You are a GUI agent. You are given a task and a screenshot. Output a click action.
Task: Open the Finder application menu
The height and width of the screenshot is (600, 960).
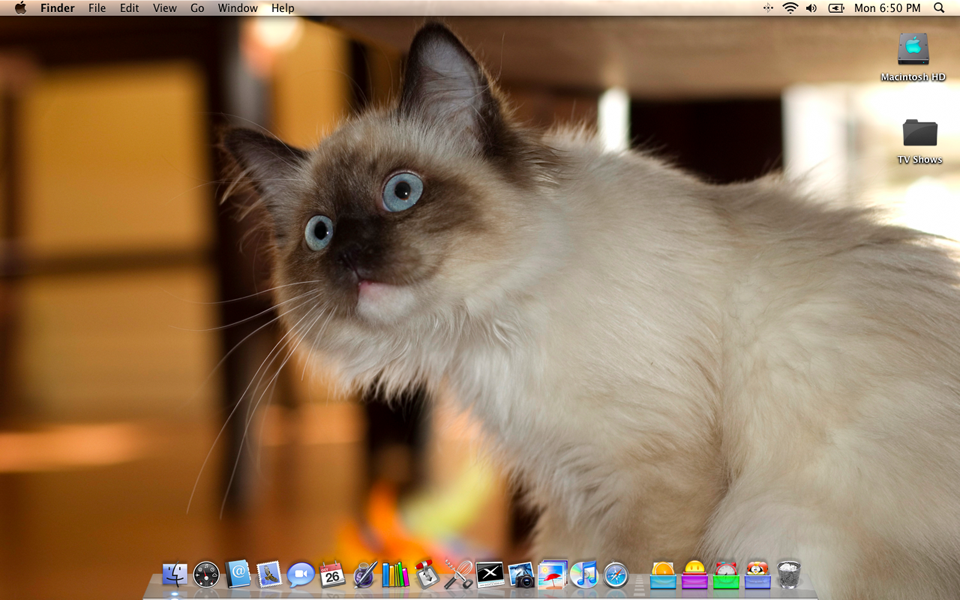tap(58, 8)
